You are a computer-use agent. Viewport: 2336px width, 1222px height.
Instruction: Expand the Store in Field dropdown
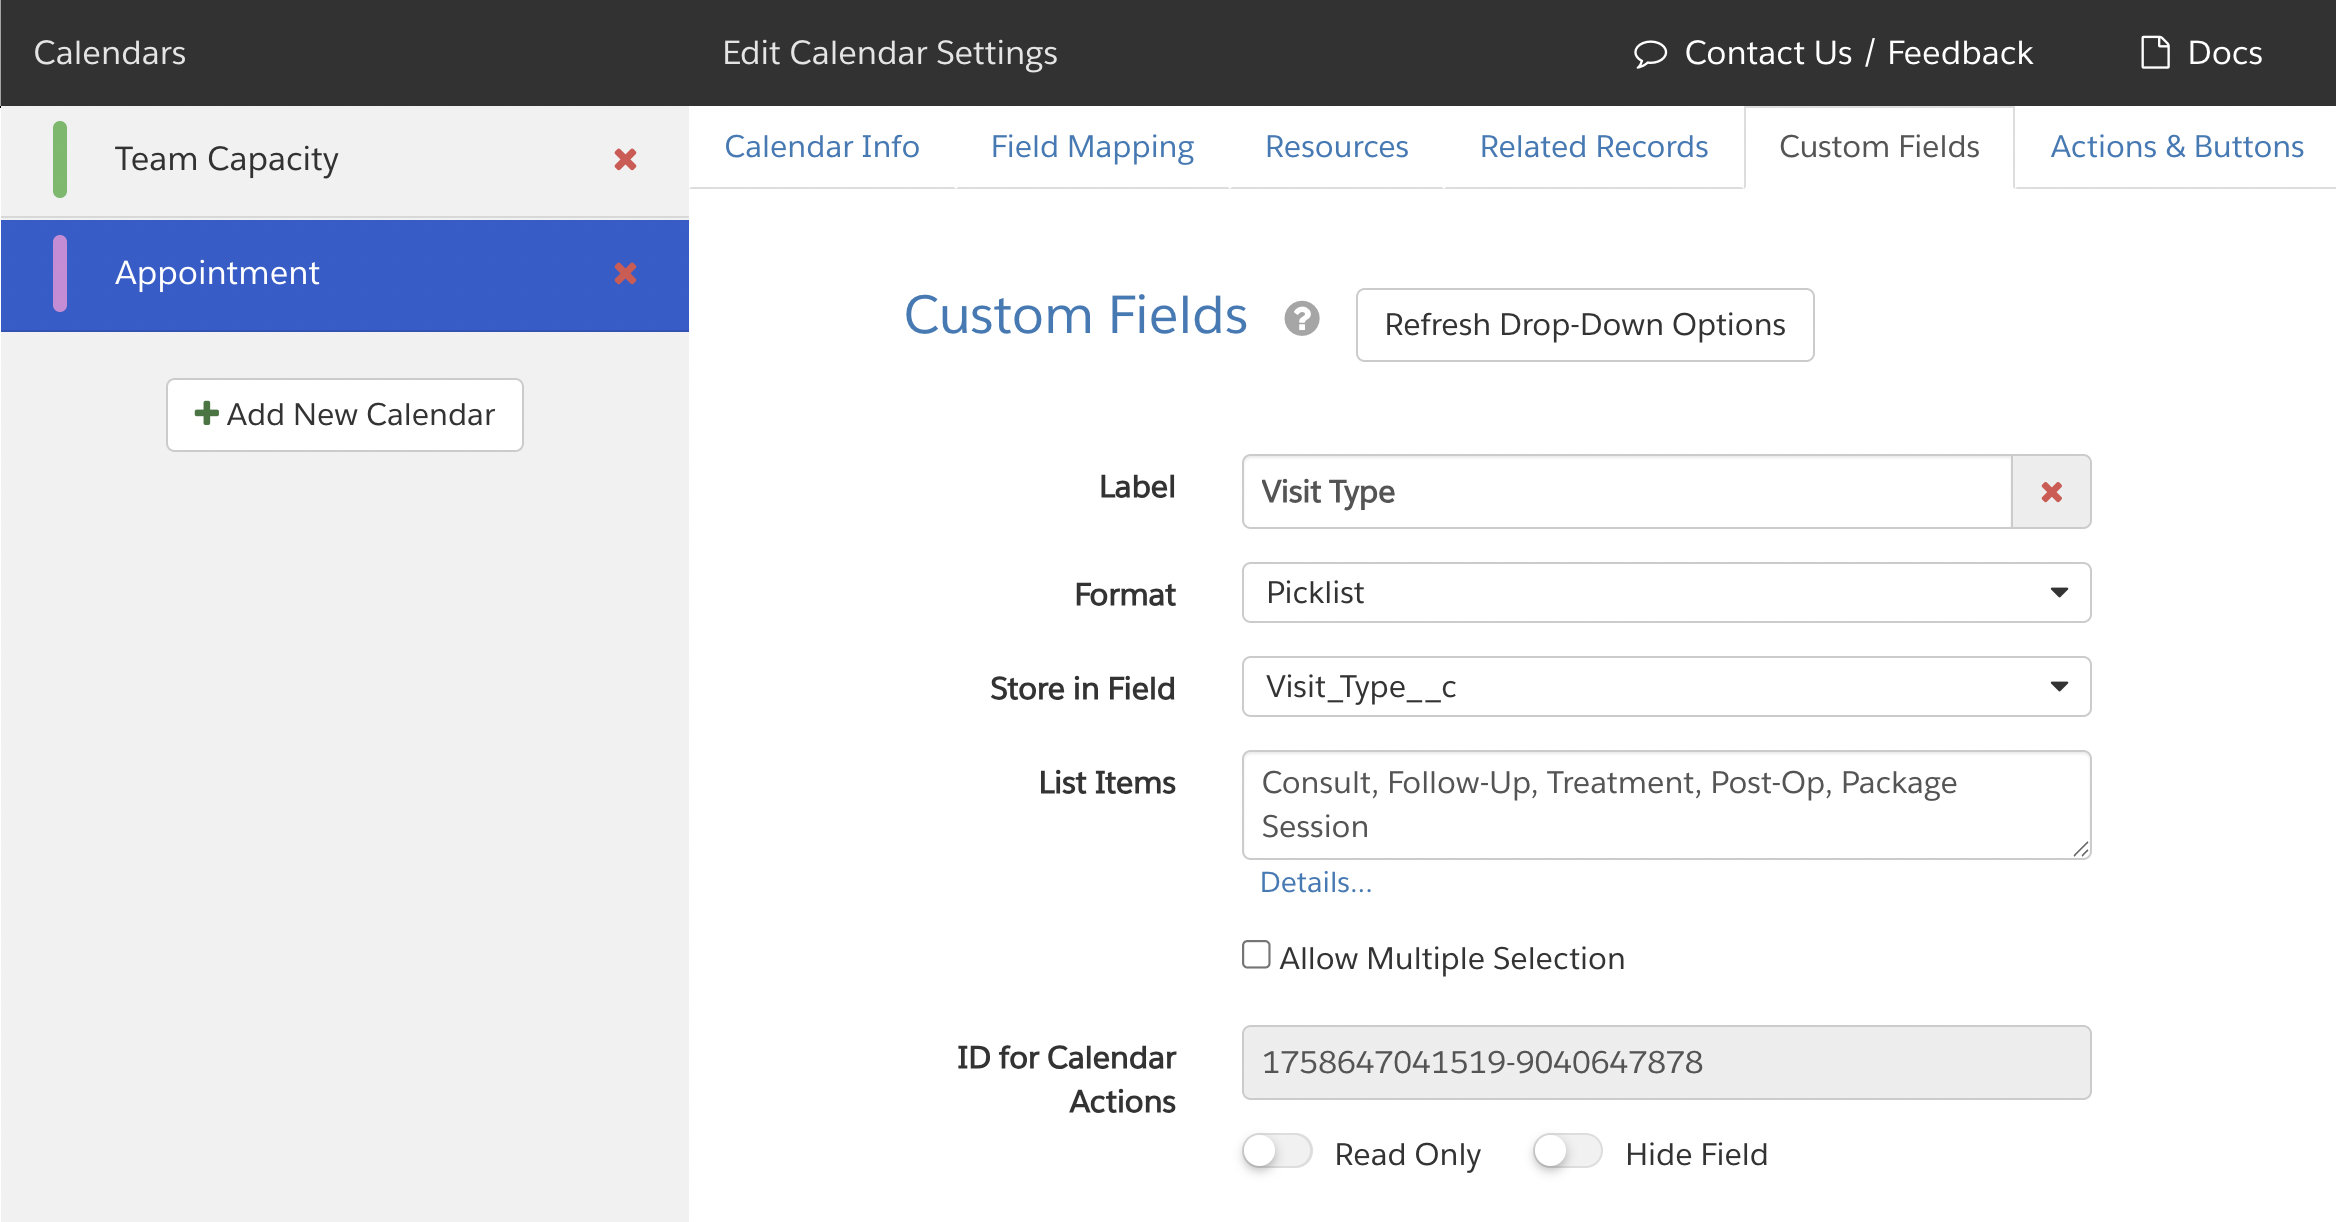[x=1665, y=687]
